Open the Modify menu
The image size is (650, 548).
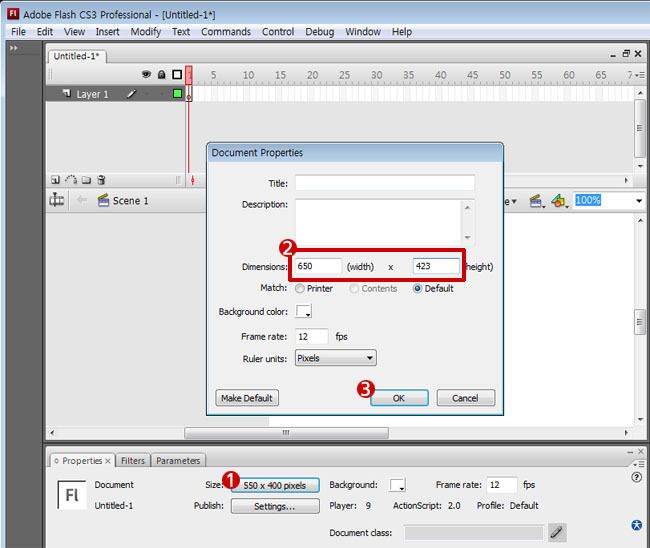pyautogui.click(x=146, y=32)
